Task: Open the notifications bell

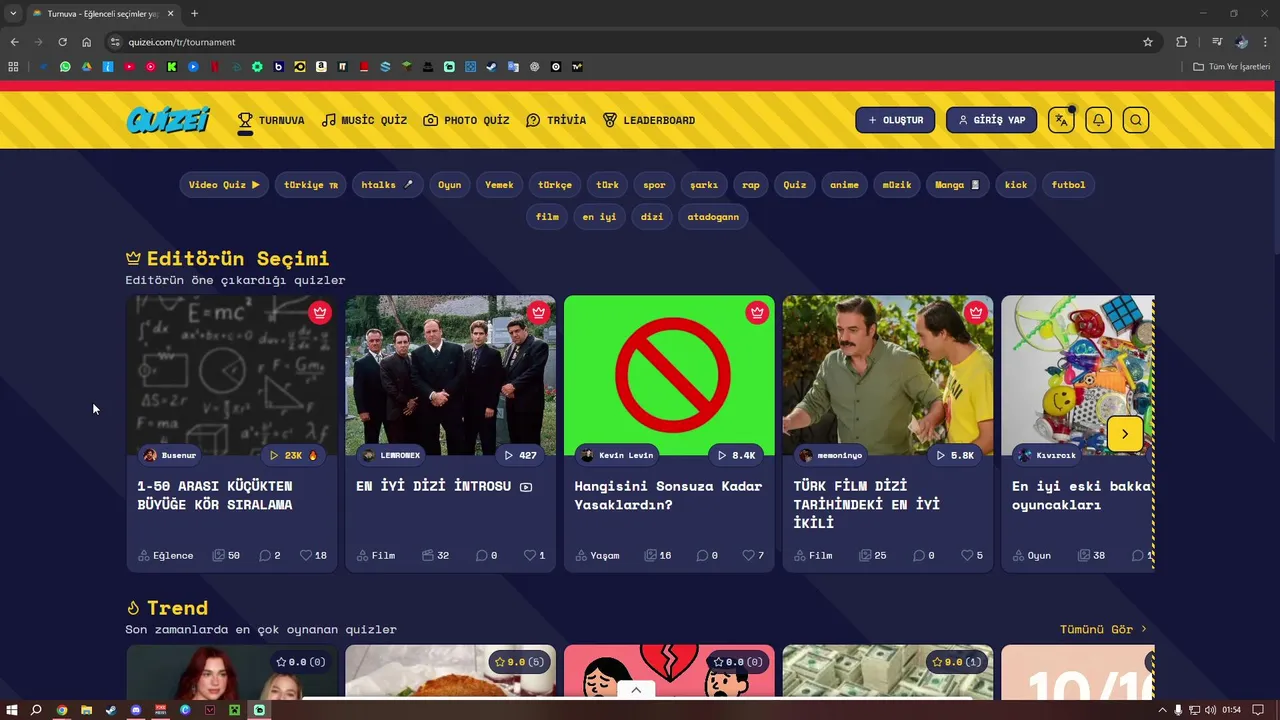Action: pos(1098,120)
